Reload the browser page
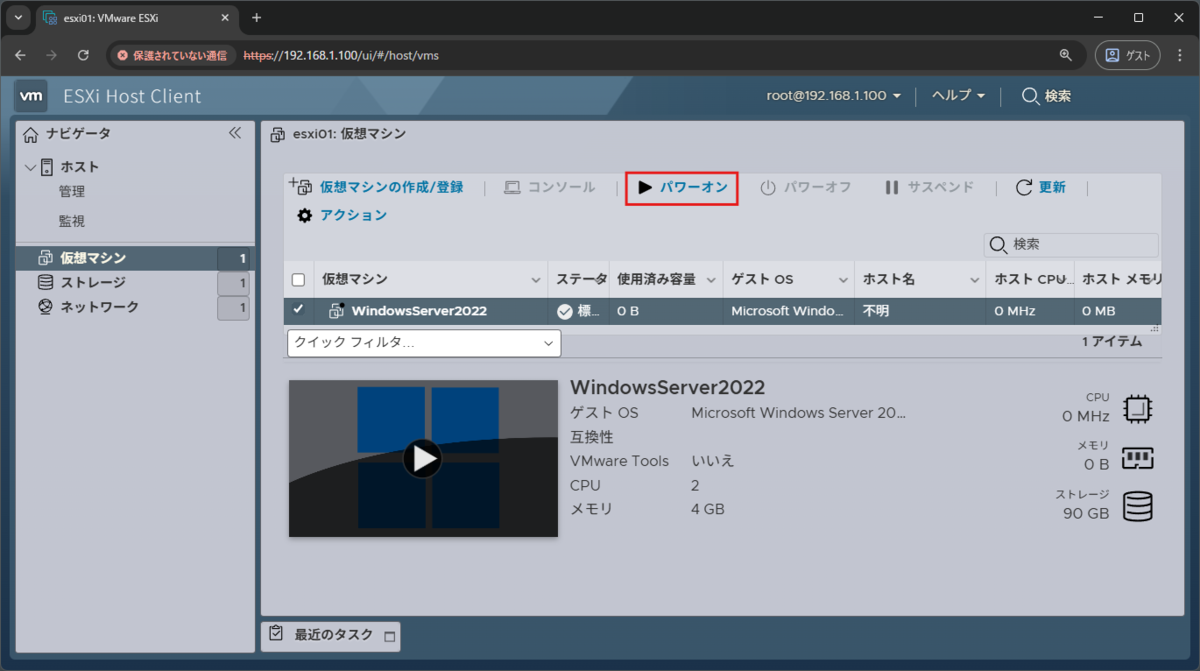This screenshot has height=671, width=1200. [83, 55]
